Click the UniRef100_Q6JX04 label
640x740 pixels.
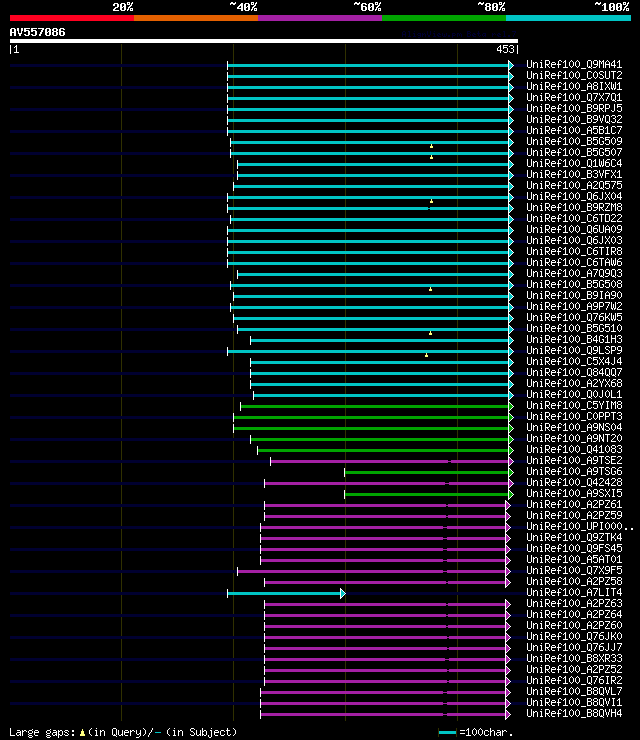[x=574, y=196]
